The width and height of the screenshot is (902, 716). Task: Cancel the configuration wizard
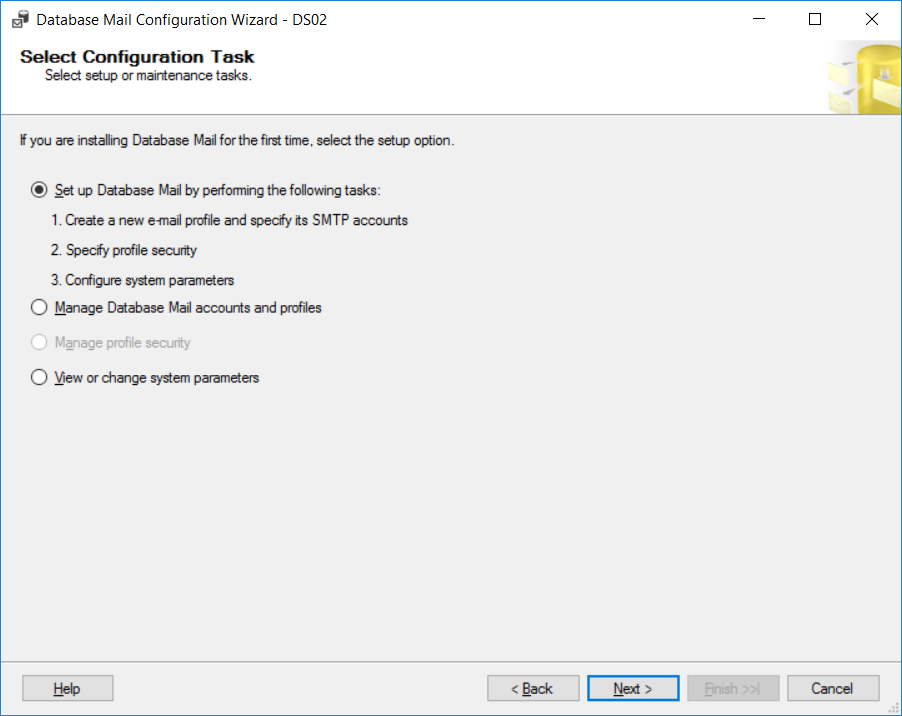[x=832, y=688]
